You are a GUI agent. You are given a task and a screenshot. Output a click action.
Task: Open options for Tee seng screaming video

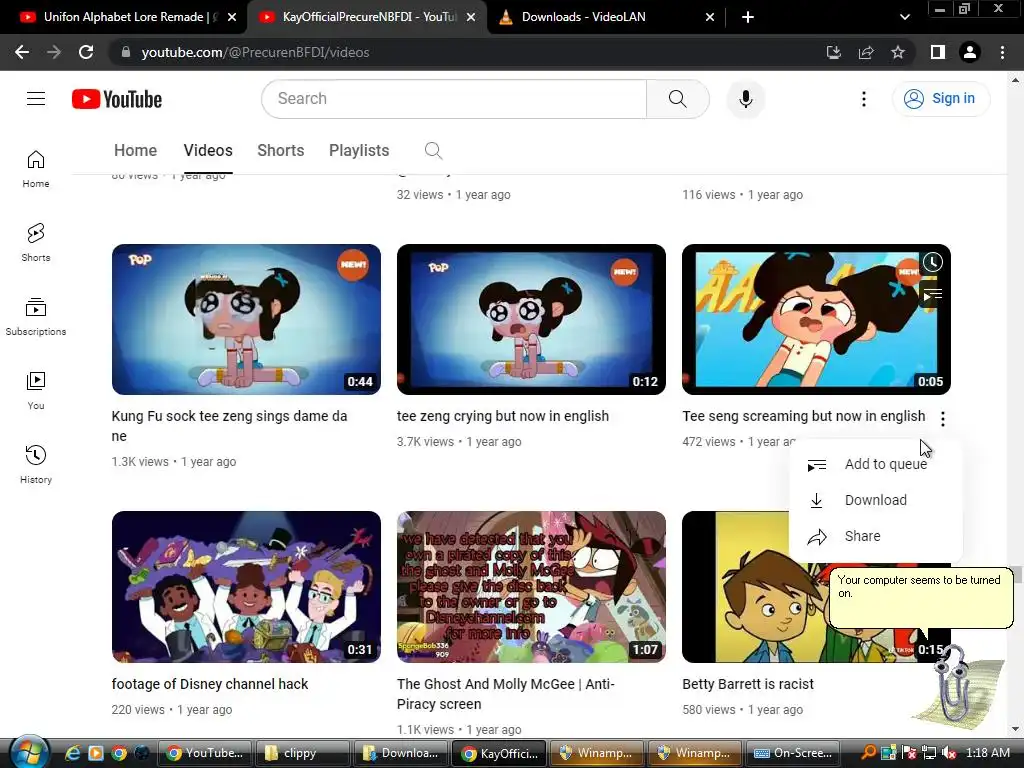pyautogui.click(x=942, y=419)
